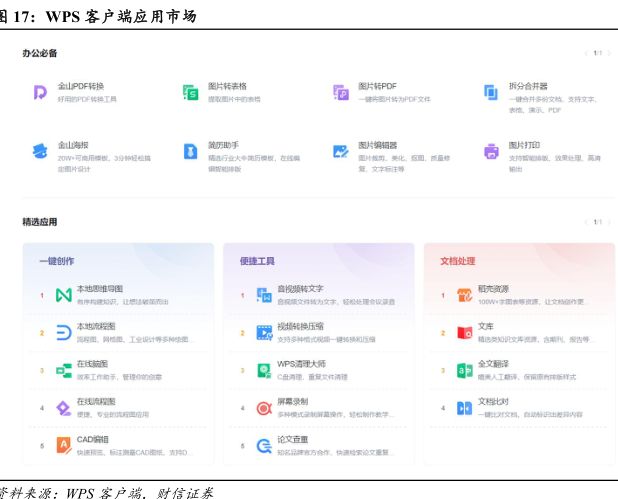Select the 便捷工具 category header

257,261
